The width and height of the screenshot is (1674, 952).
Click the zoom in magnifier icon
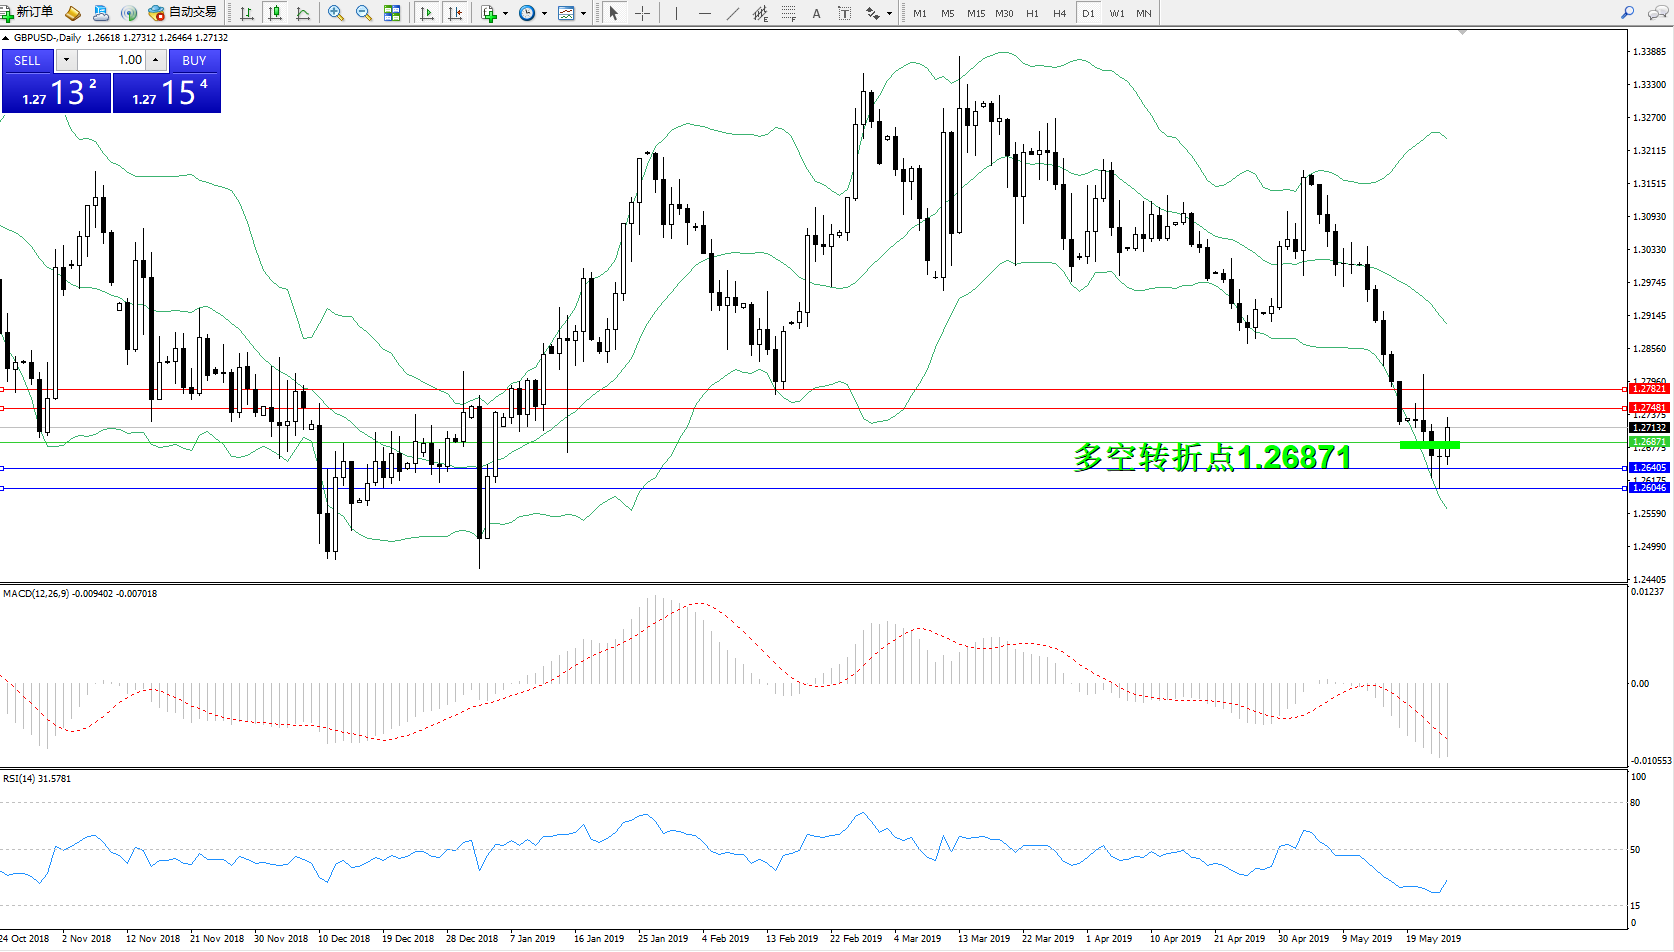[x=336, y=13]
